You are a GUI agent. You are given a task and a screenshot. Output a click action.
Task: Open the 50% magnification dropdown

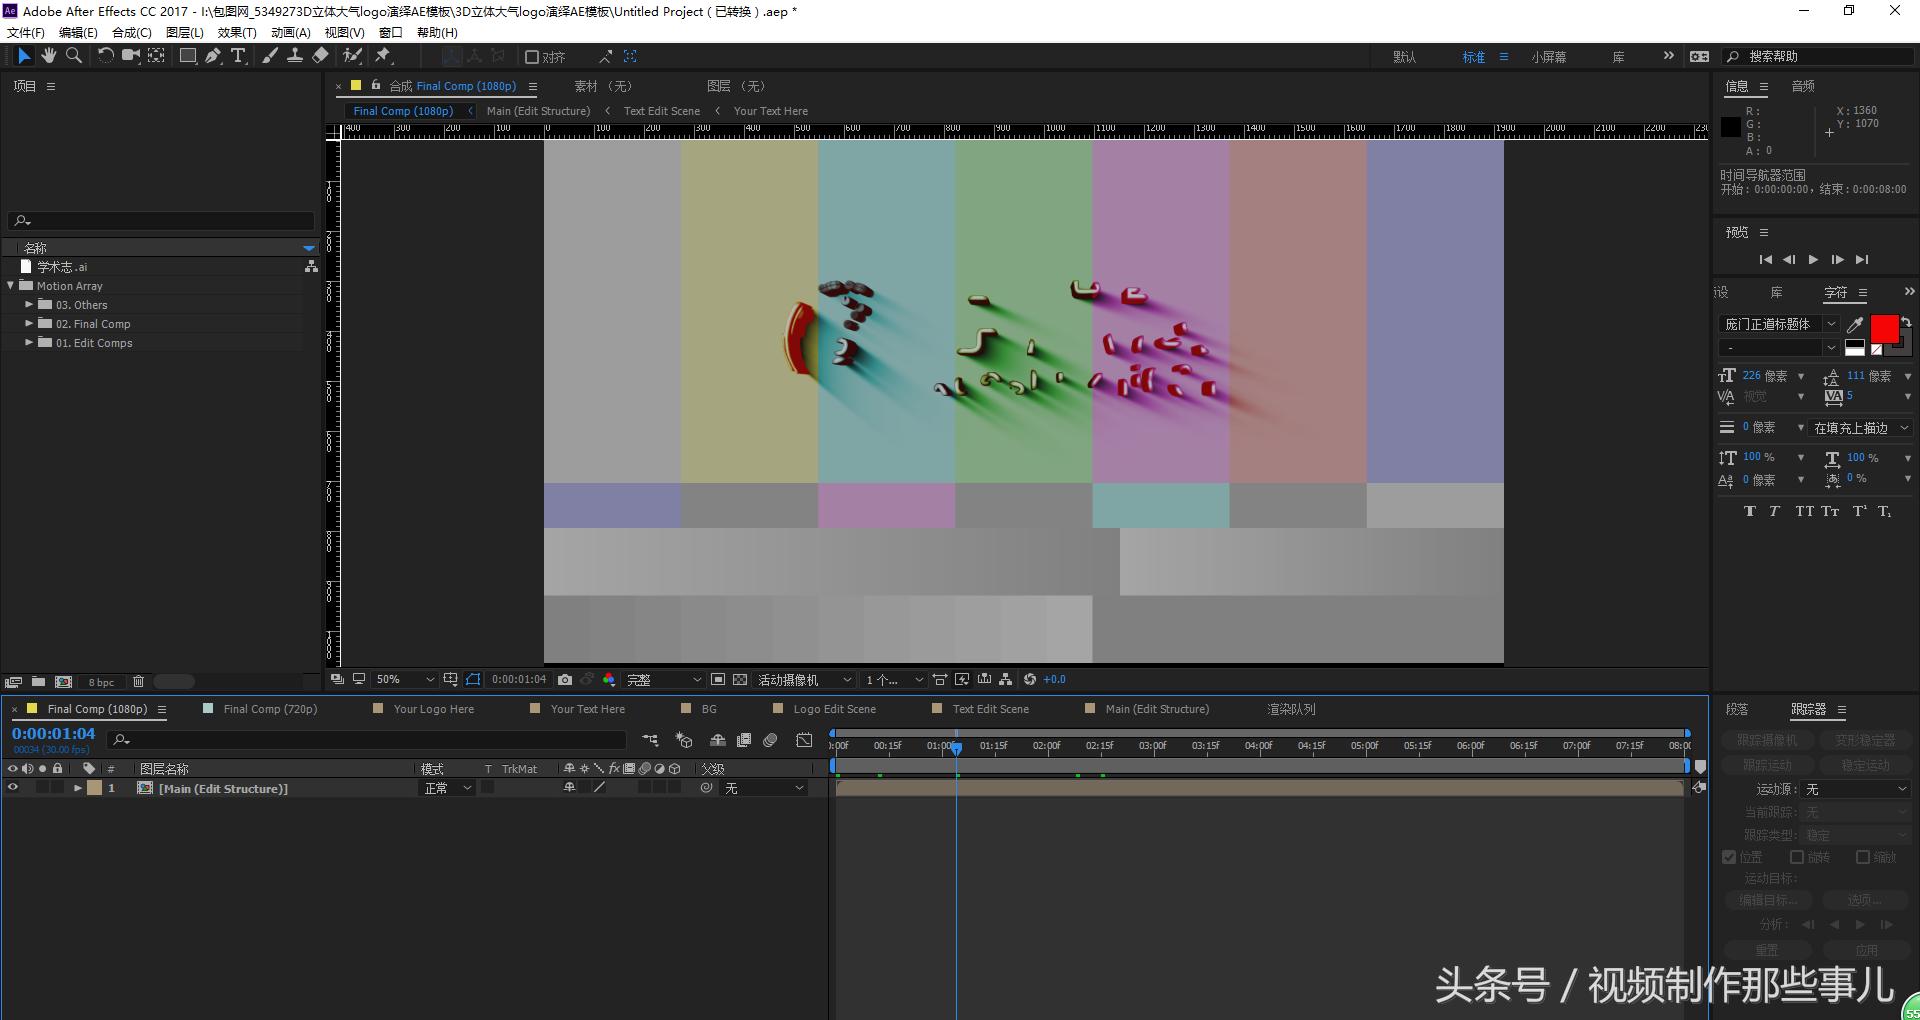pyautogui.click(x=405, y=680)
